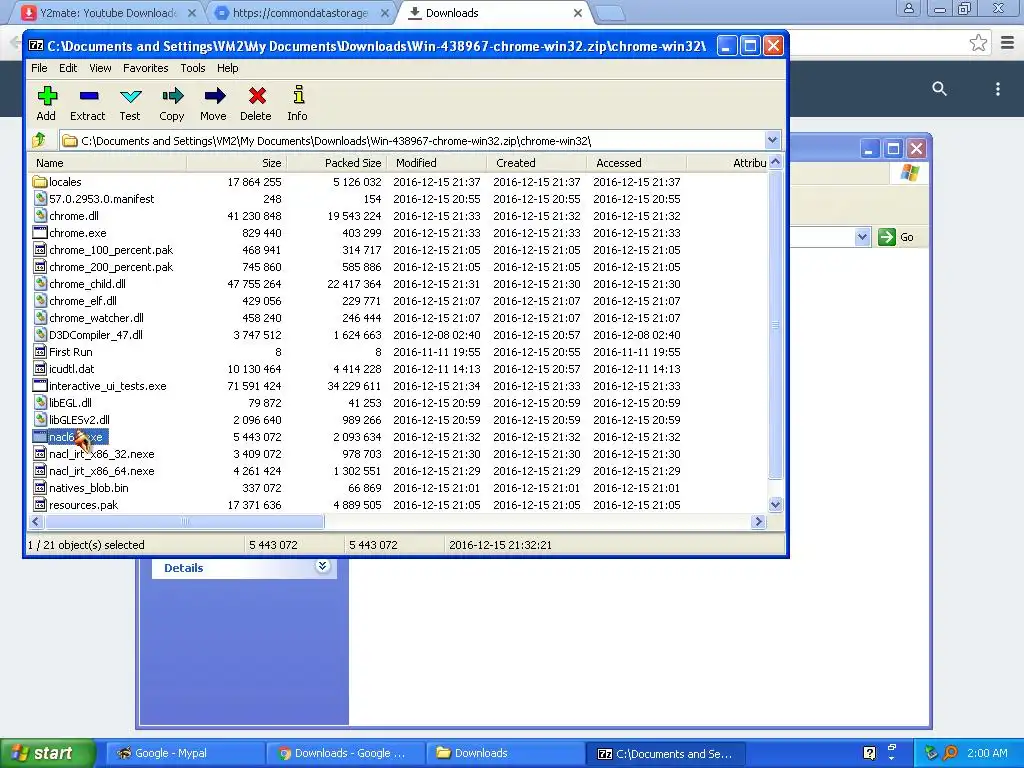Screen dimensions: 1024x768
Task: Click horizontal scrollbar right arrow
Action: [758, 521]
